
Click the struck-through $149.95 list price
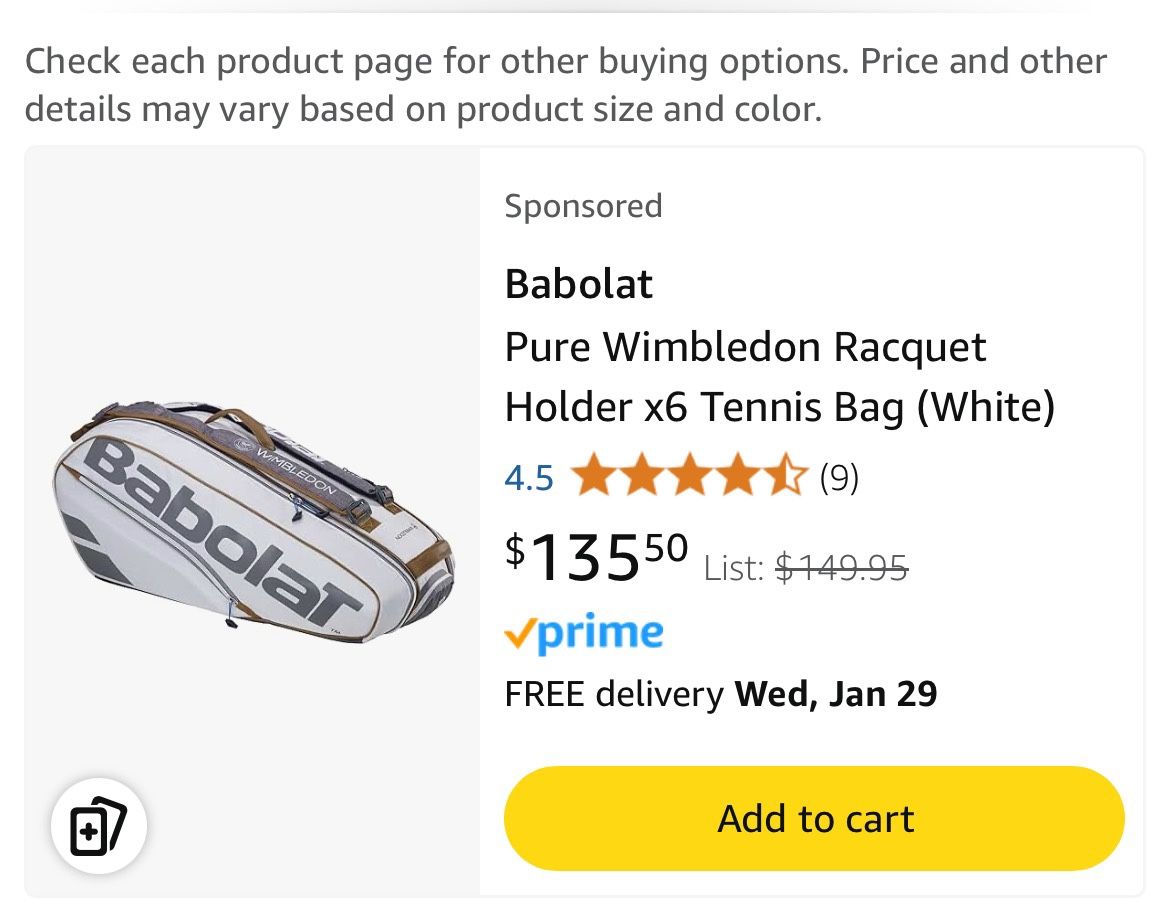tap(843, 568)
